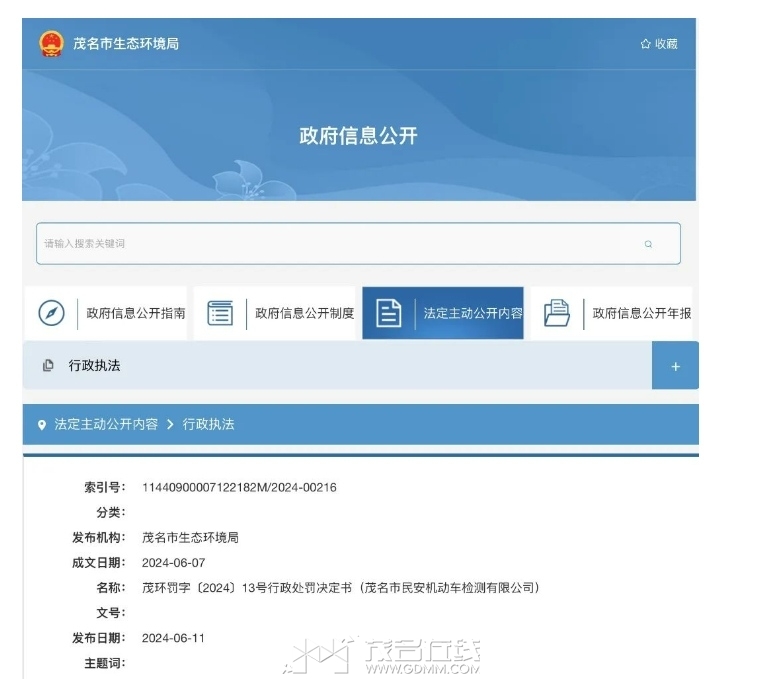The height and width of the screenshot is (679, 760).
Task: Click the document icon for 法定主动公开内容
Action: click(x=388, y=313)
